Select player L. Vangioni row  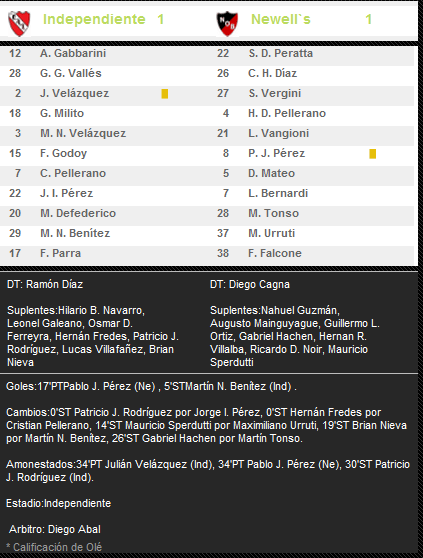pos(311,133)
